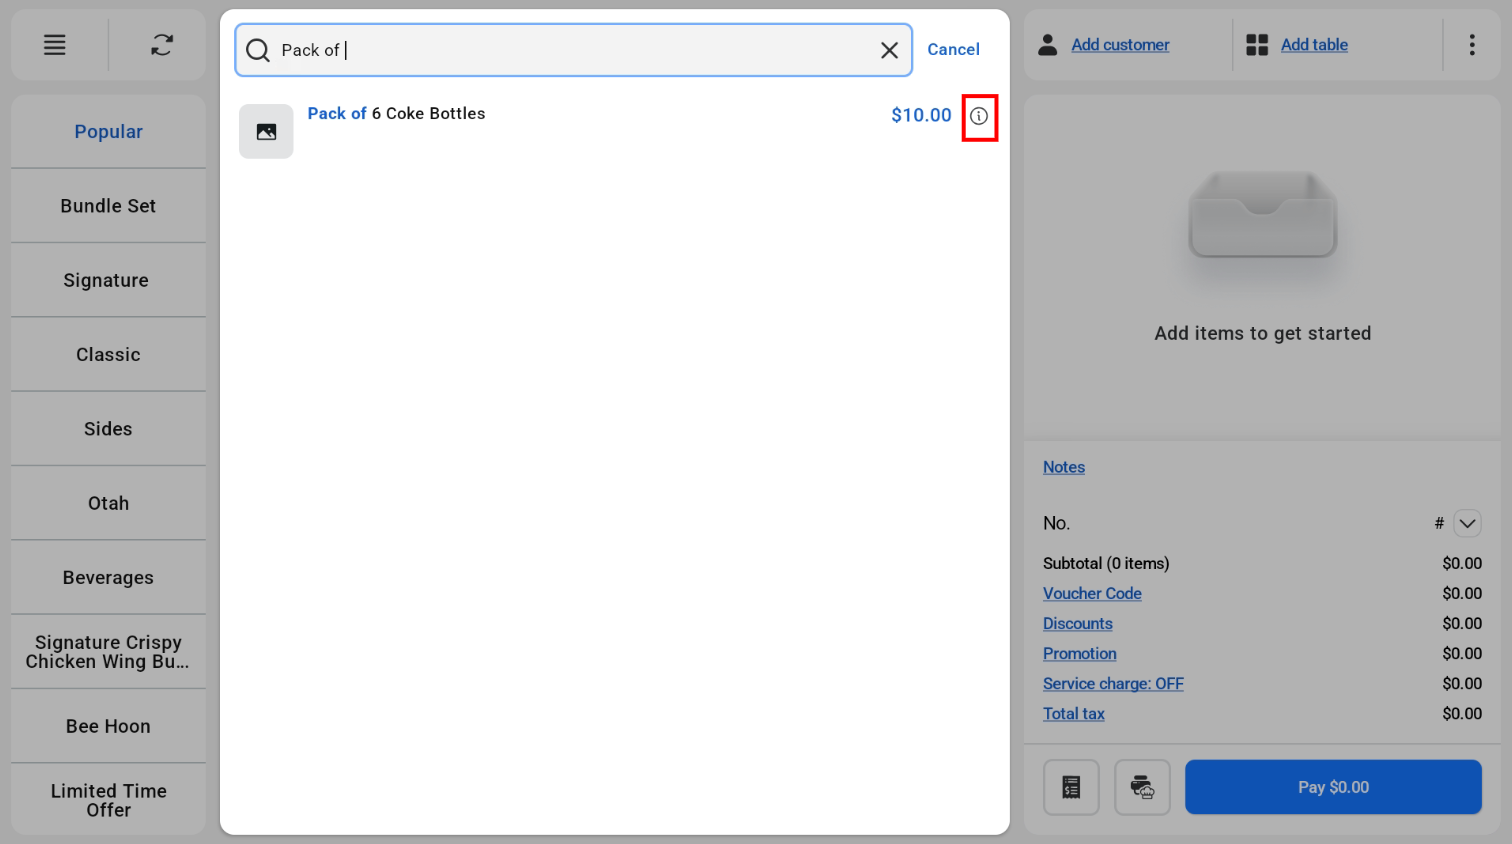The height and width of the screenshot is (844, 1512).
Task: Click the Coke Bottles image placeholder thumbnail
Action: click(266, 131)
